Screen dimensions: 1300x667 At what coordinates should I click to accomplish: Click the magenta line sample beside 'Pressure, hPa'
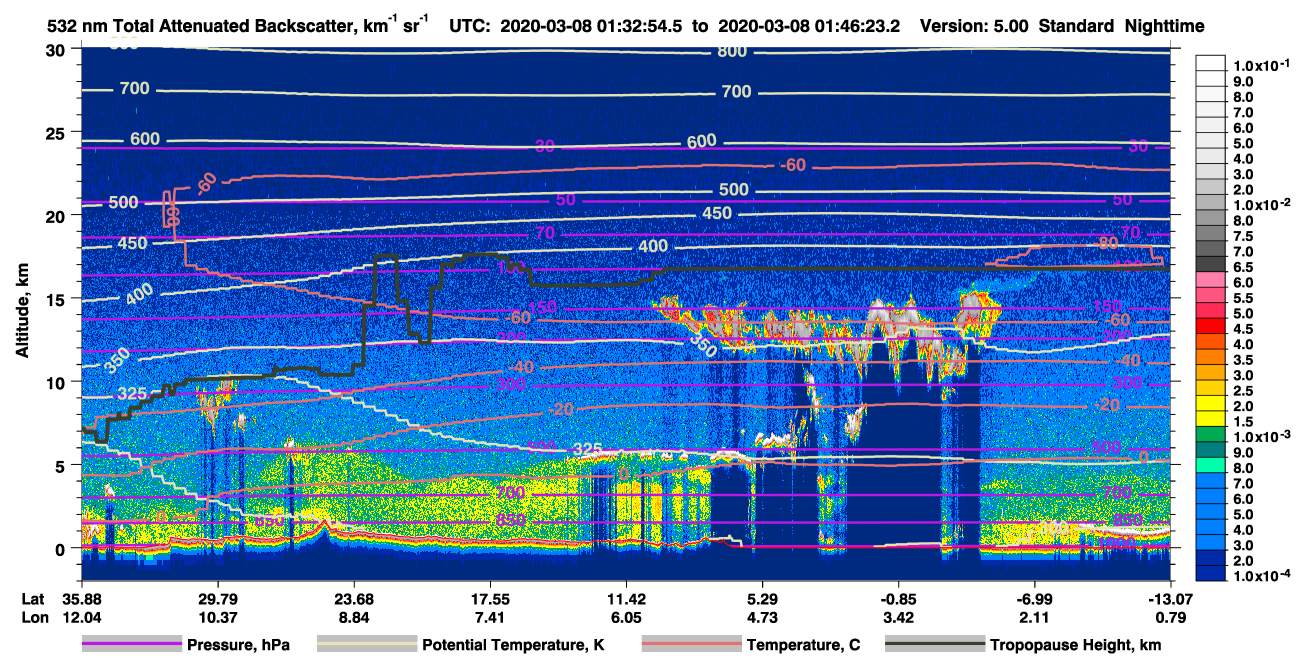tap(131, 645)
